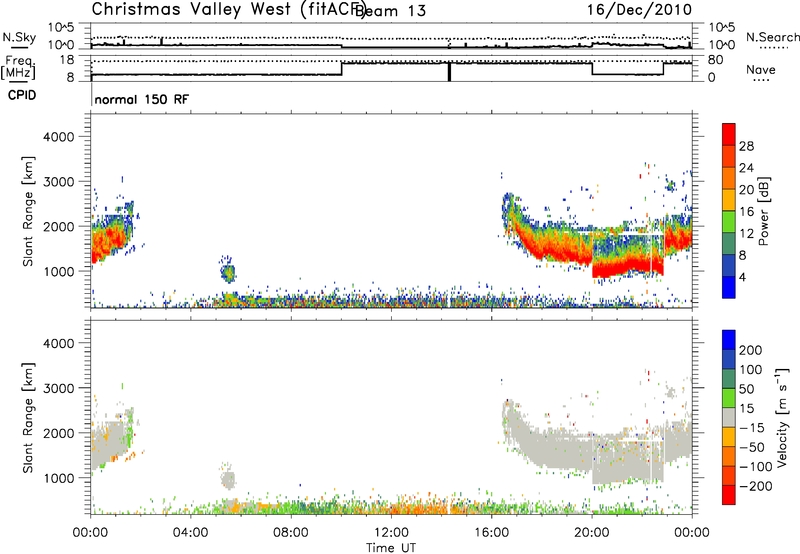Click the 4000 tick in the power panel
This screenshot has height=554, width=800.
coord(59,137)
